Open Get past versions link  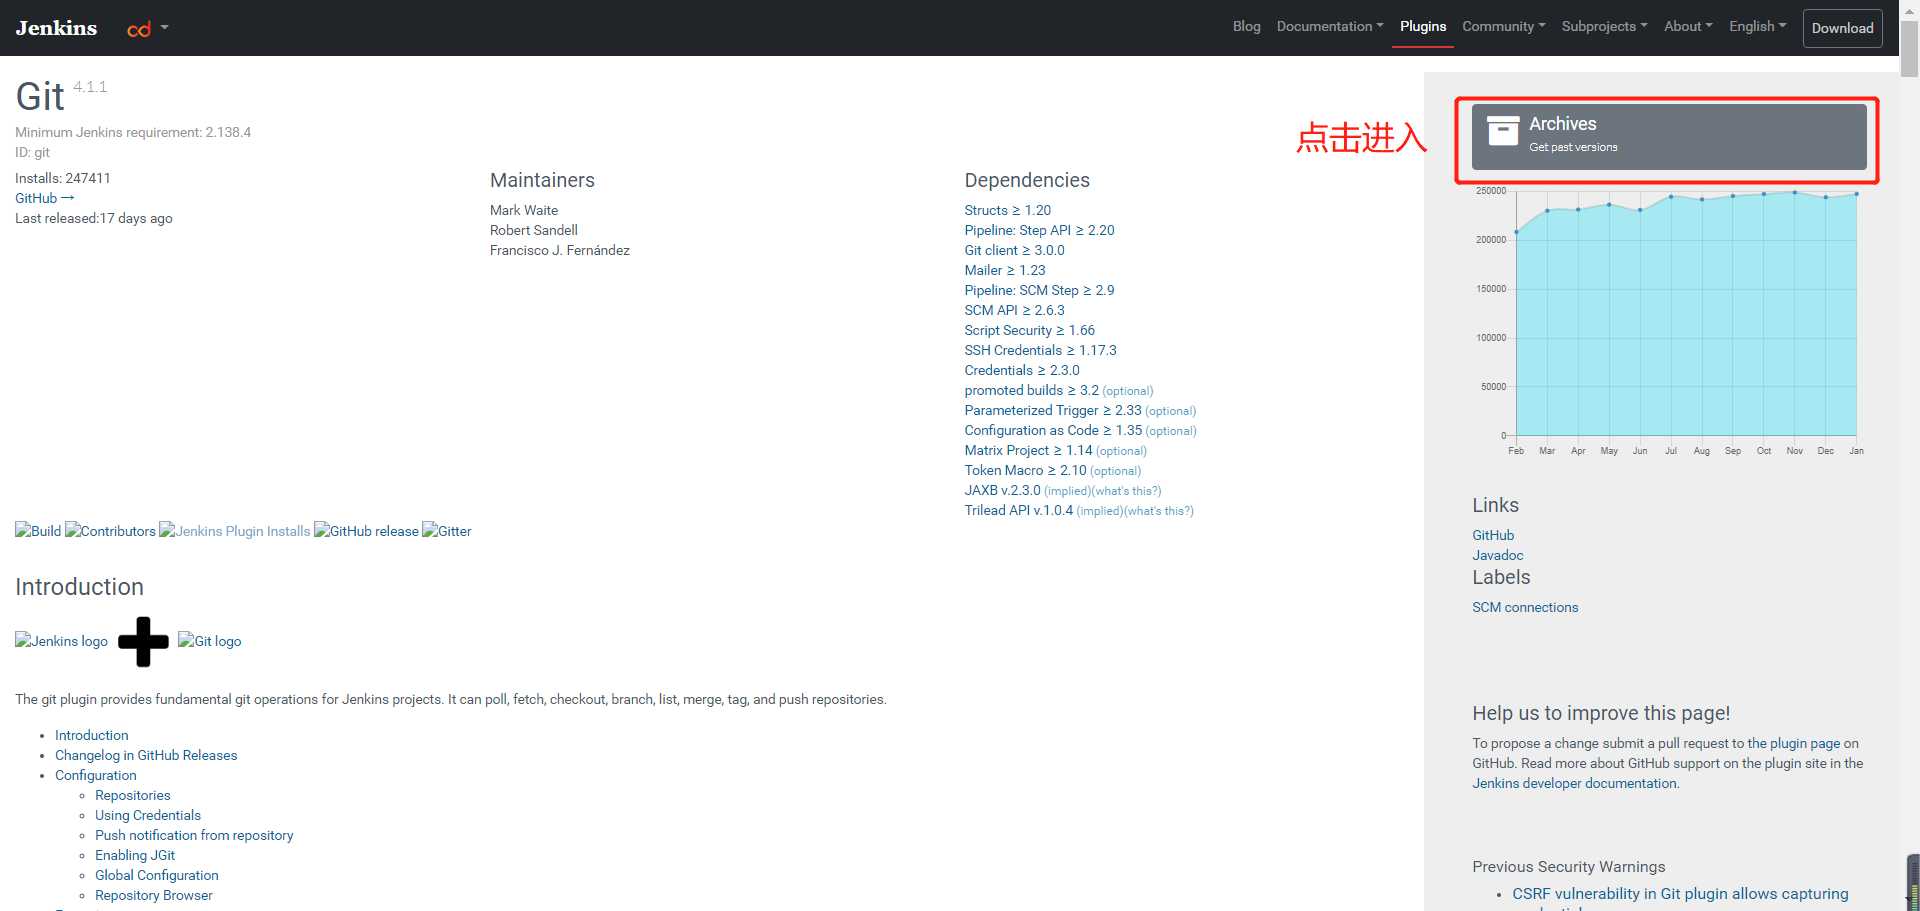click(1573, 148)
